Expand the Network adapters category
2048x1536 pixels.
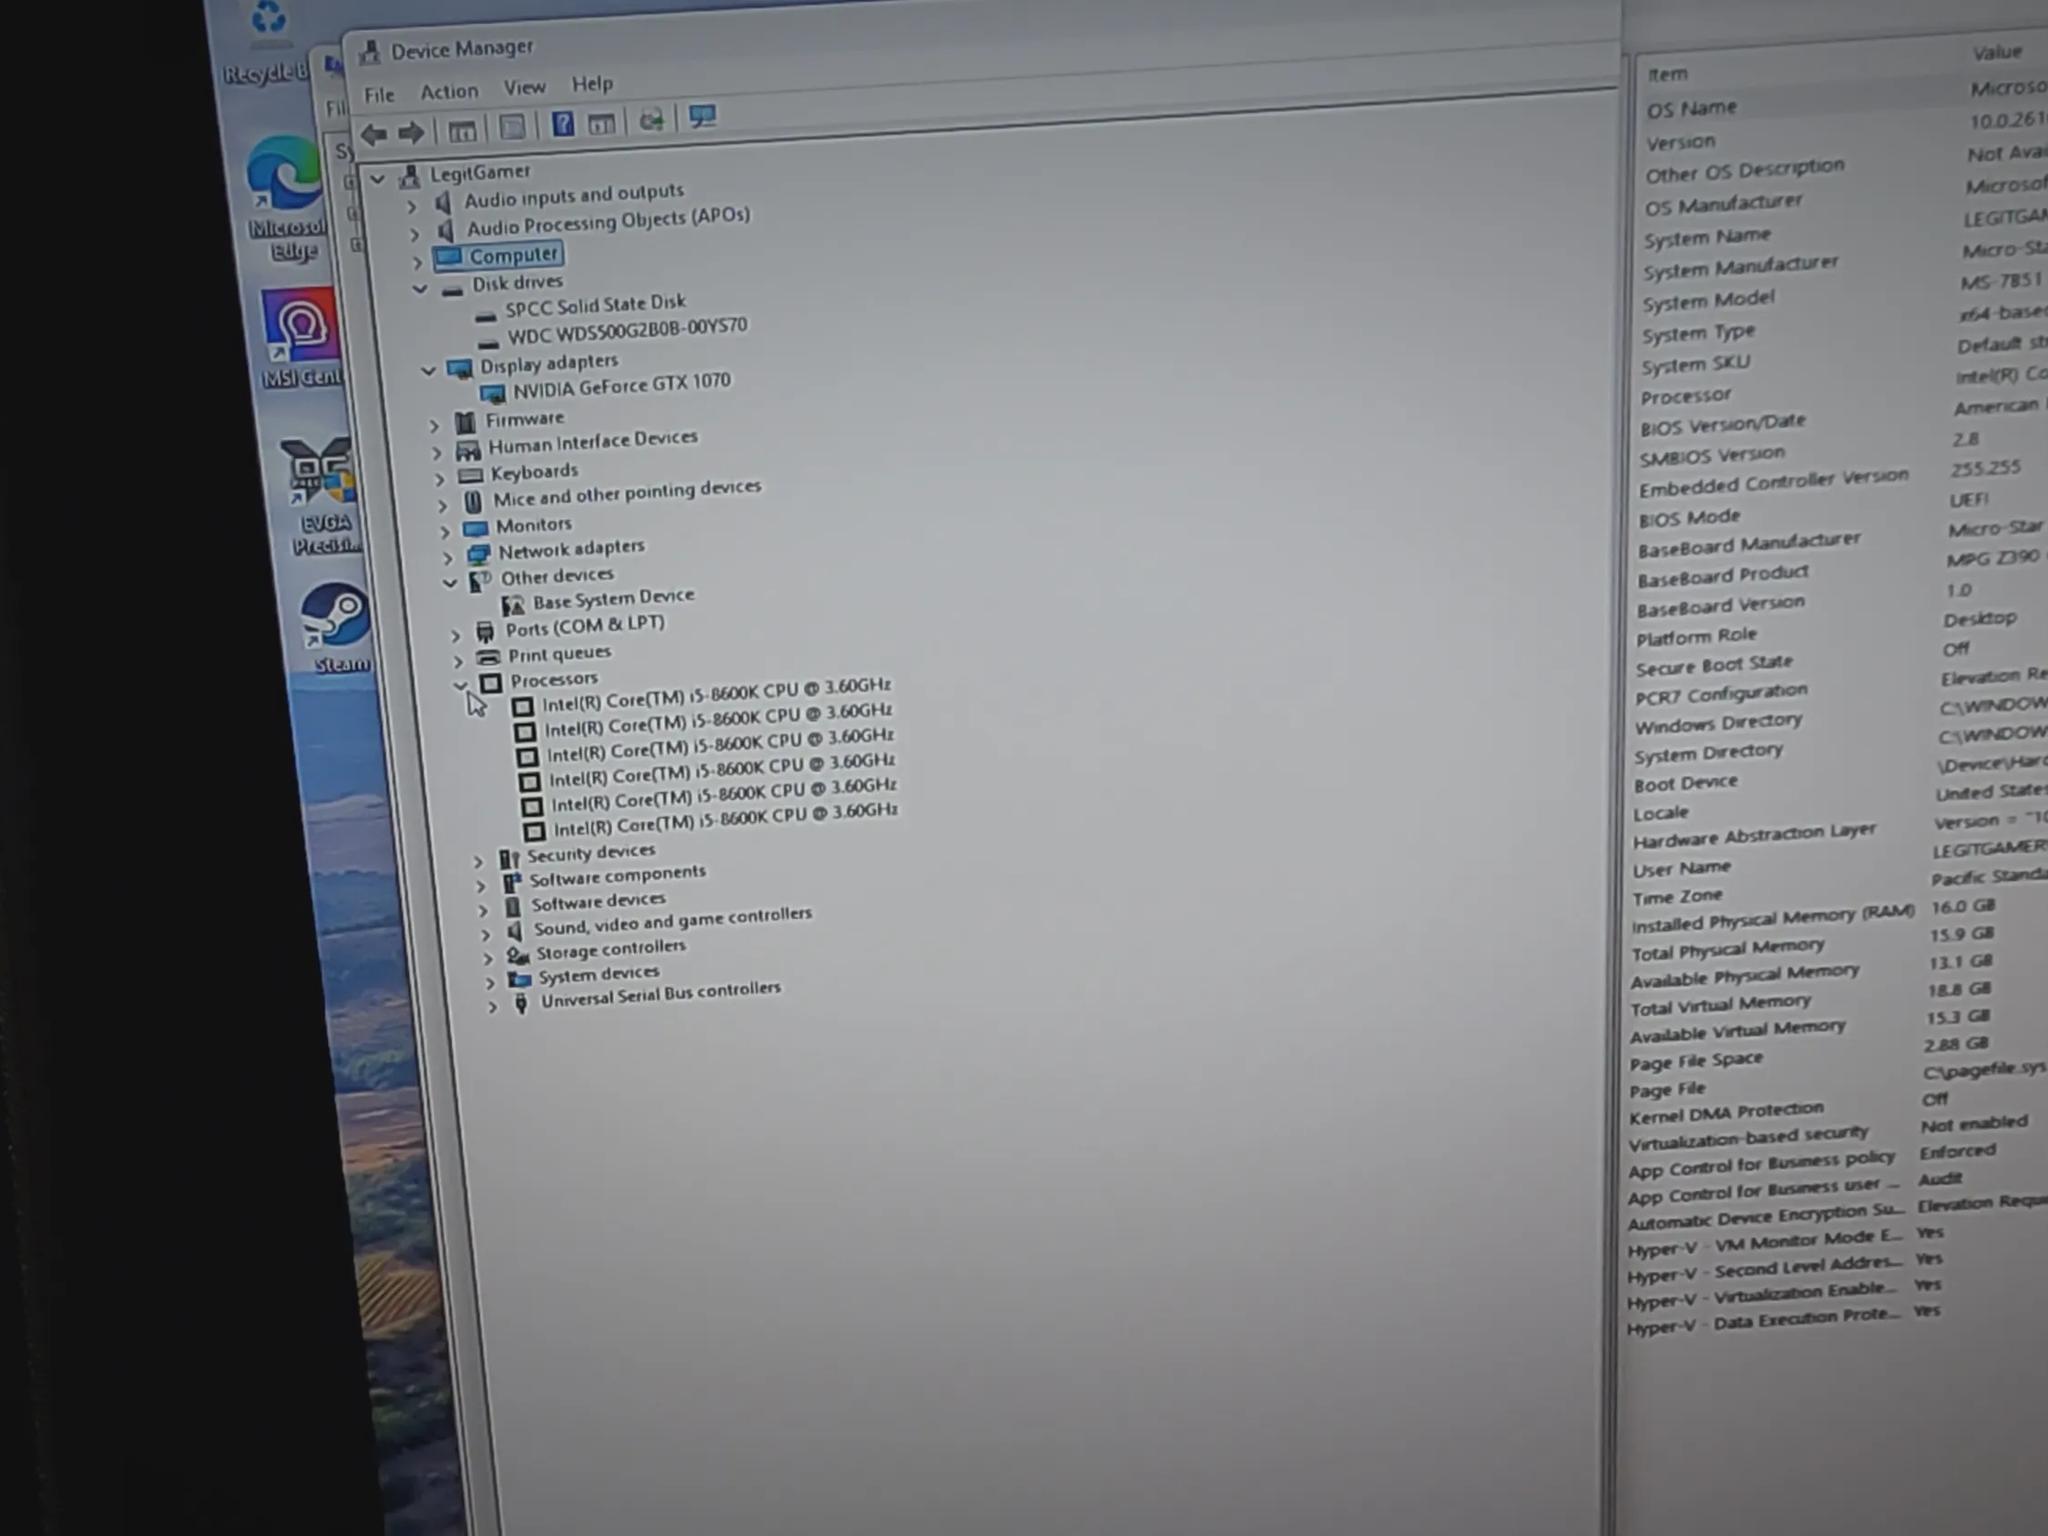(x=448, y=556)
